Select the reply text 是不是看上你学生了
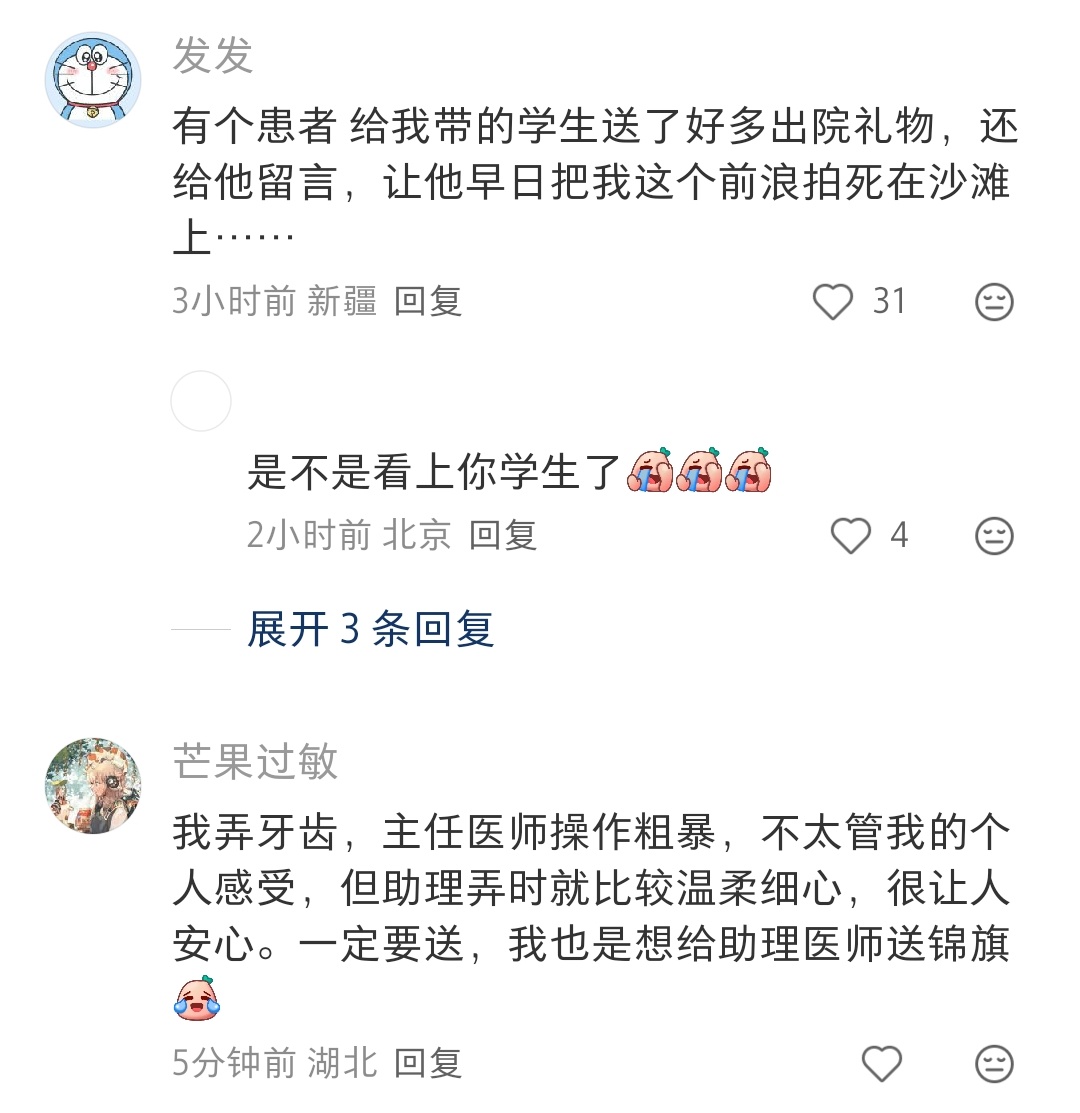 434,471
